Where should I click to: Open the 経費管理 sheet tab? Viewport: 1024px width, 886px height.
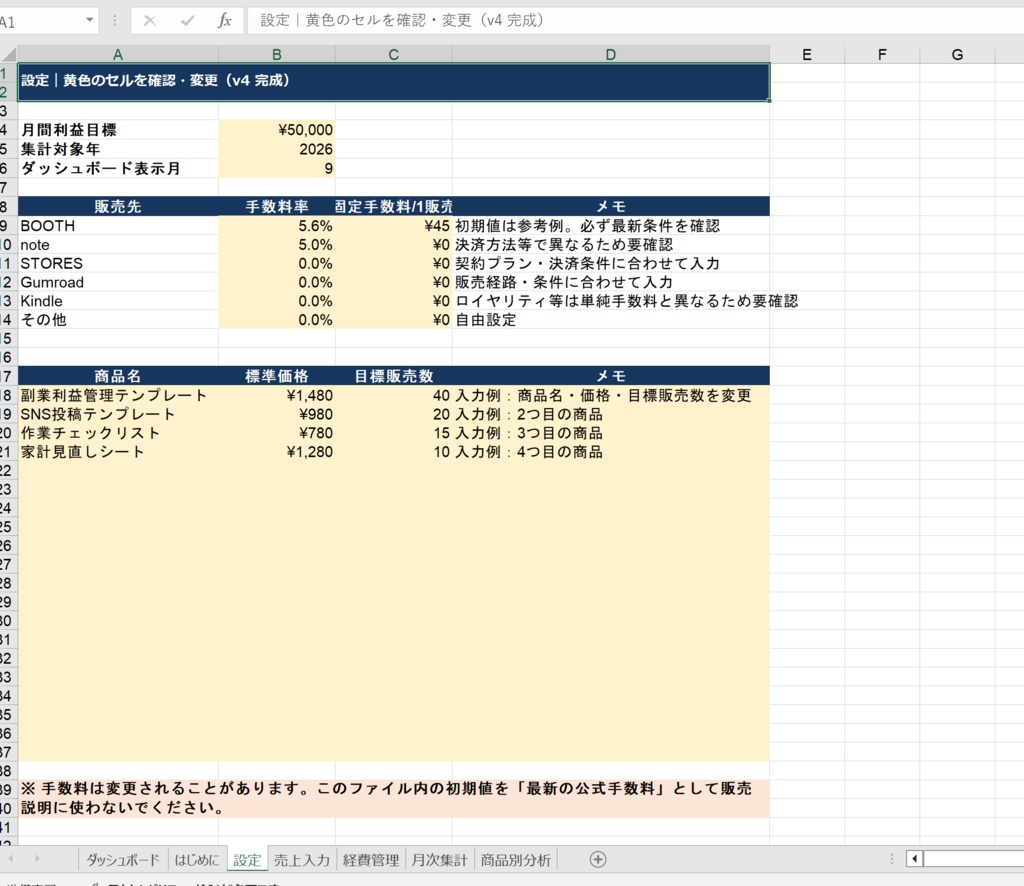pos(371,860)
